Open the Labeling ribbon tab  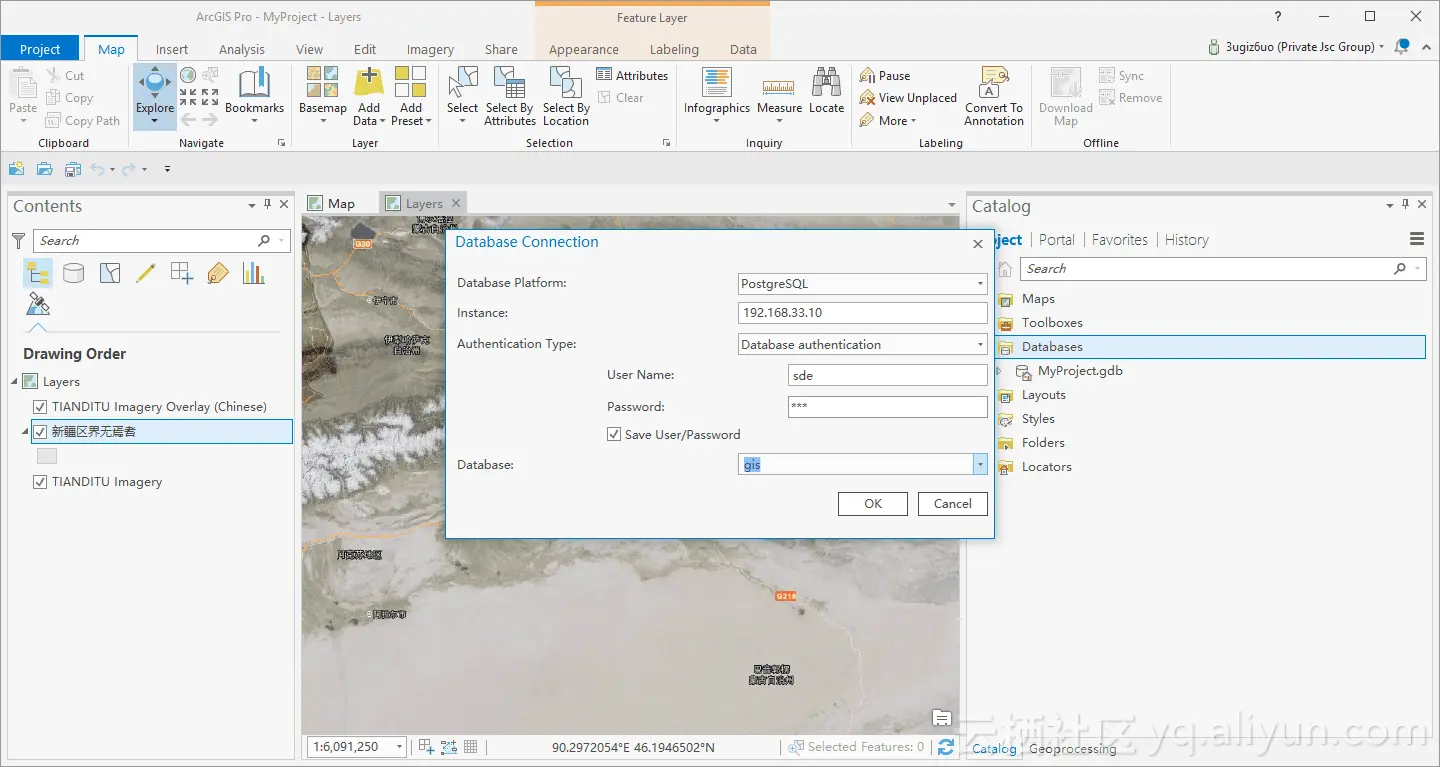pyautogui.click(x=673, y=48)
